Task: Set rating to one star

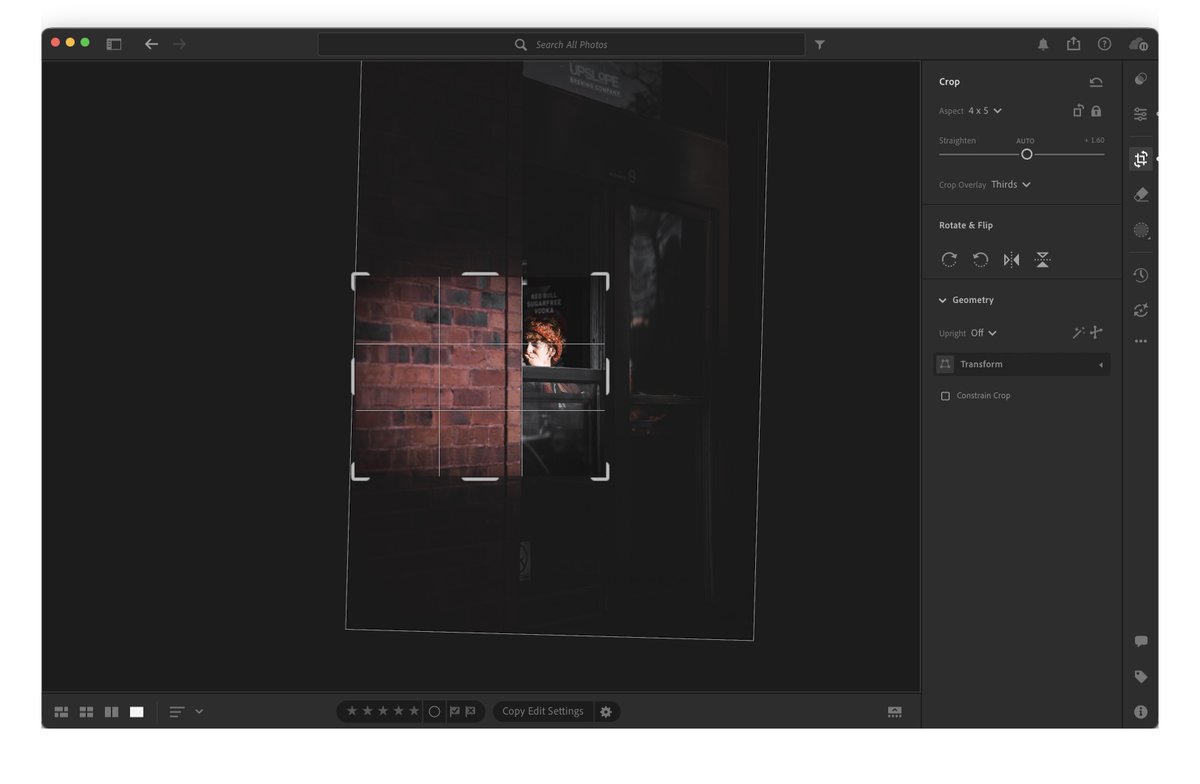Action: click(351, 711)
